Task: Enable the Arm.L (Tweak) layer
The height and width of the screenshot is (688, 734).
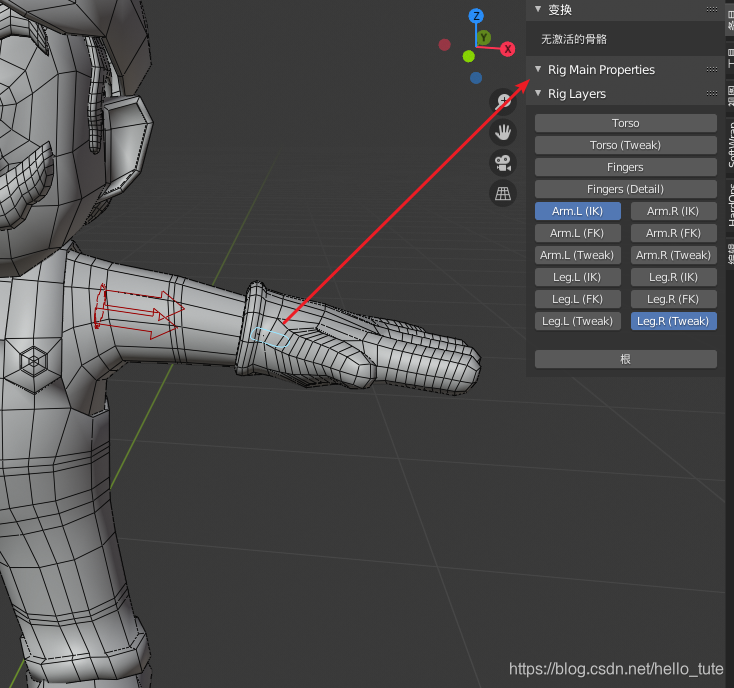Action: pyautogui.click(x=578, y=255)
